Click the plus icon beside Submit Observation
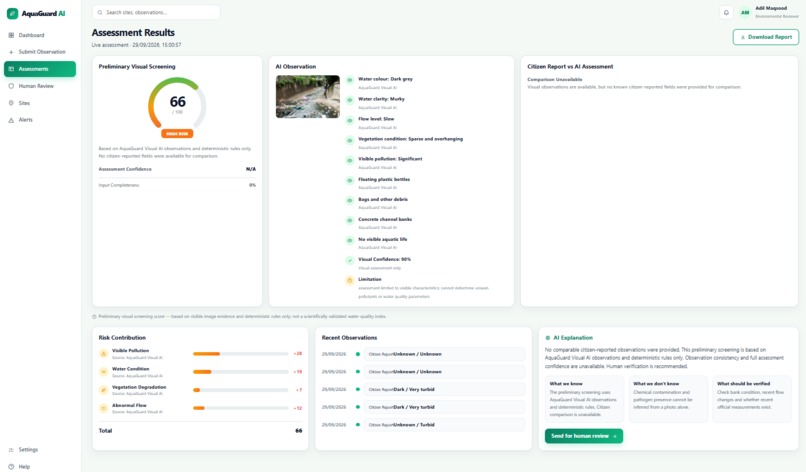The width and height of the screenshot is (806, 472). tap(11, 52)
